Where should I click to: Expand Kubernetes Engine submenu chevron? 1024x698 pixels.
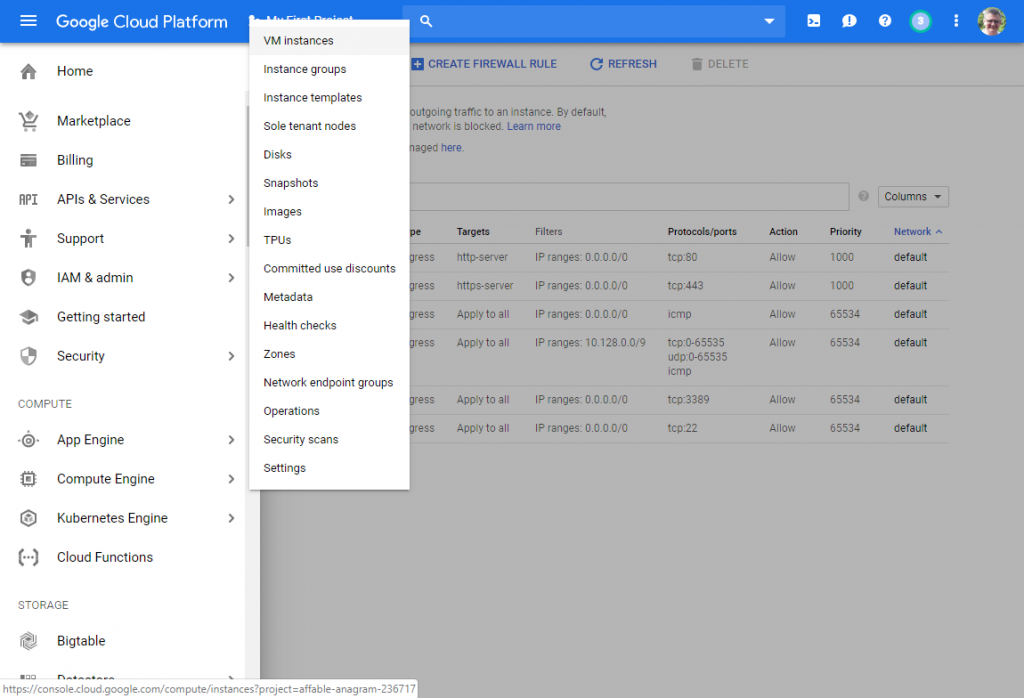231,518
